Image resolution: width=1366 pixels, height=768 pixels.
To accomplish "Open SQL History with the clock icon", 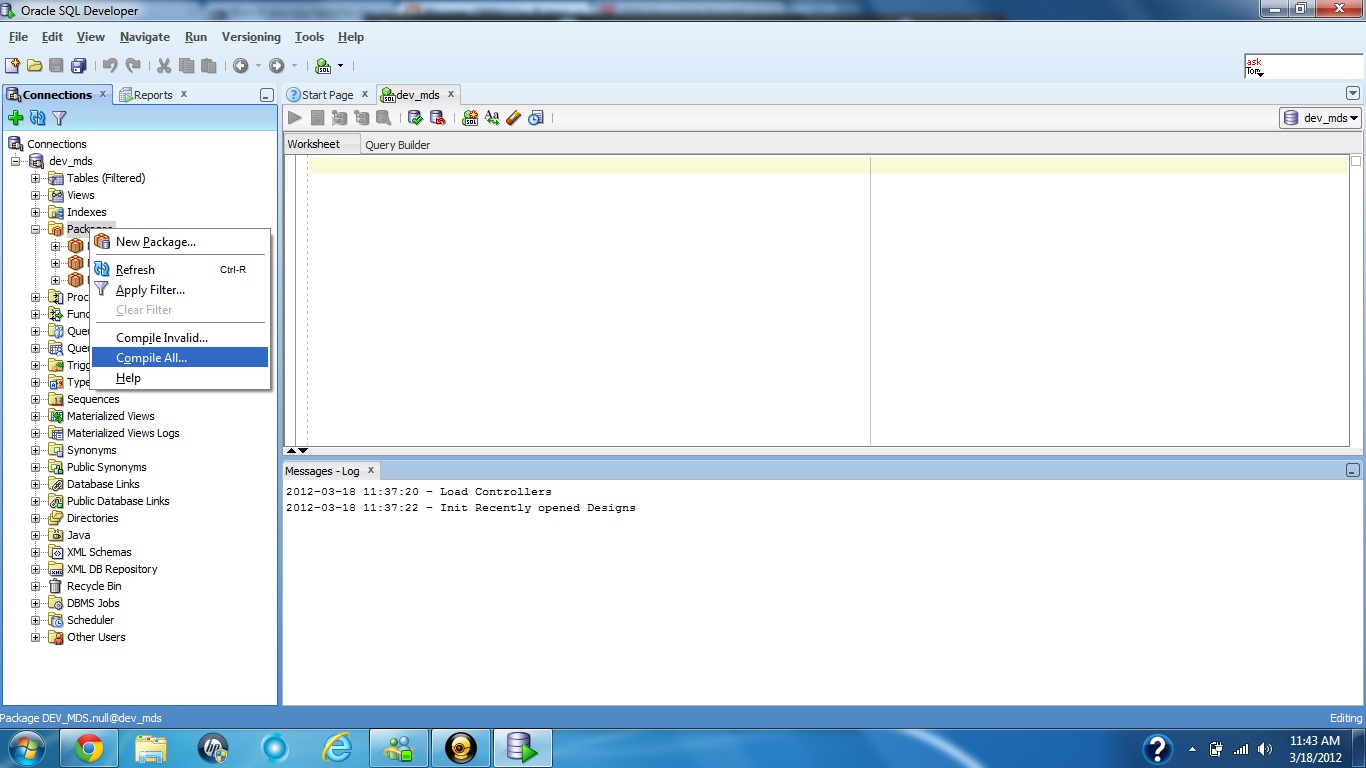I will click(536, 118).
